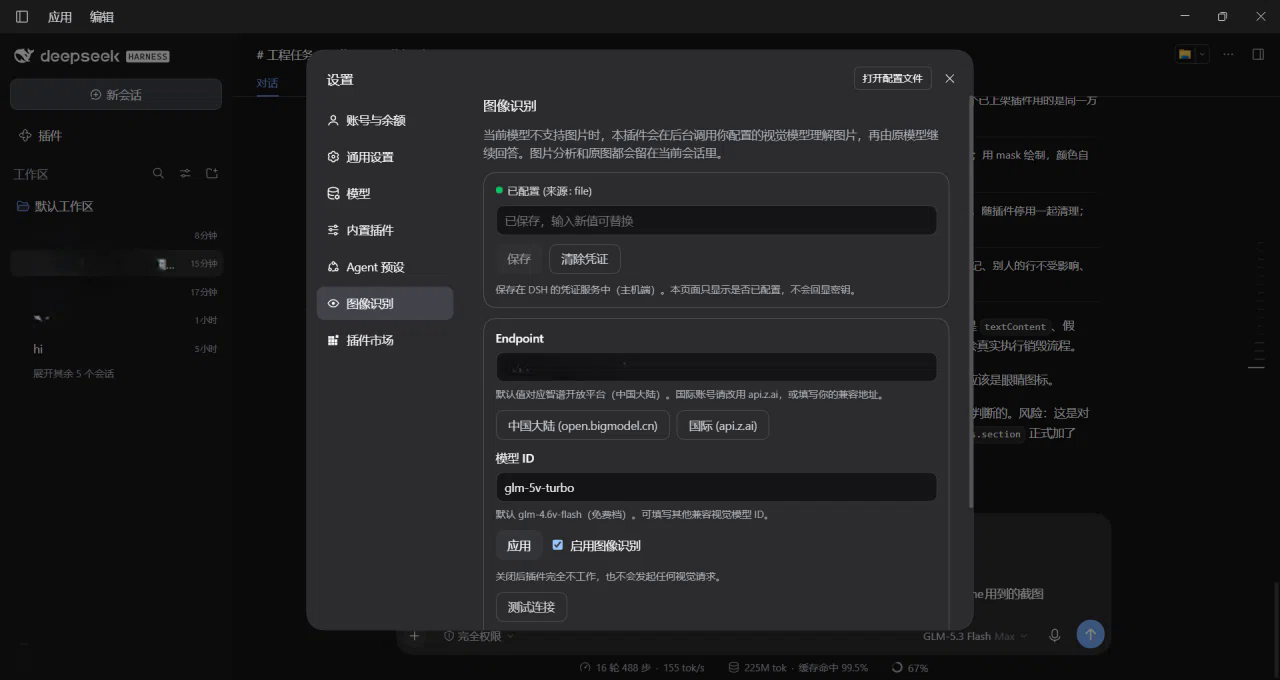Open the folder icon button in header
The image size is (1280, 680).
pos(1185,54)
